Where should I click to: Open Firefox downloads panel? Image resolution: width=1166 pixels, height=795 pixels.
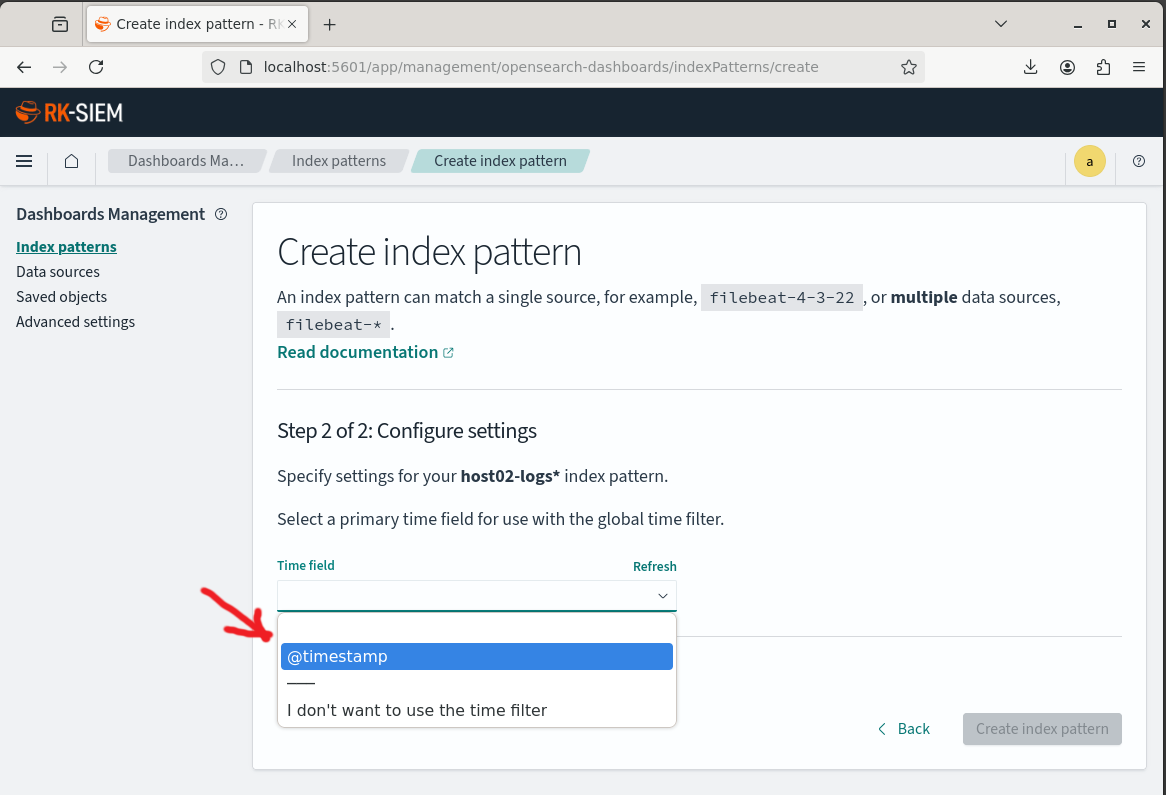(1030, 67)
